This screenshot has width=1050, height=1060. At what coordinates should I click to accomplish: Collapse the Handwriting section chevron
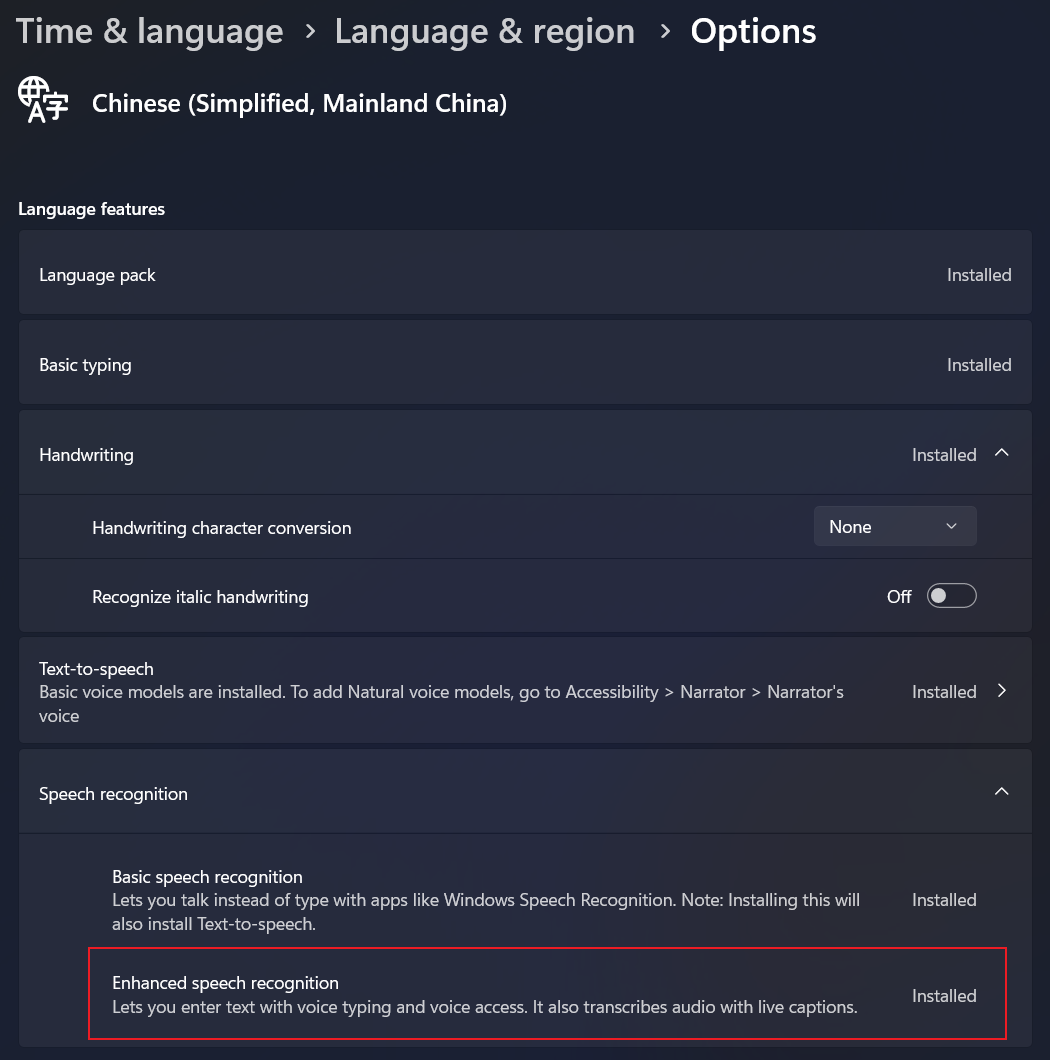click(x=1001, y=452)
